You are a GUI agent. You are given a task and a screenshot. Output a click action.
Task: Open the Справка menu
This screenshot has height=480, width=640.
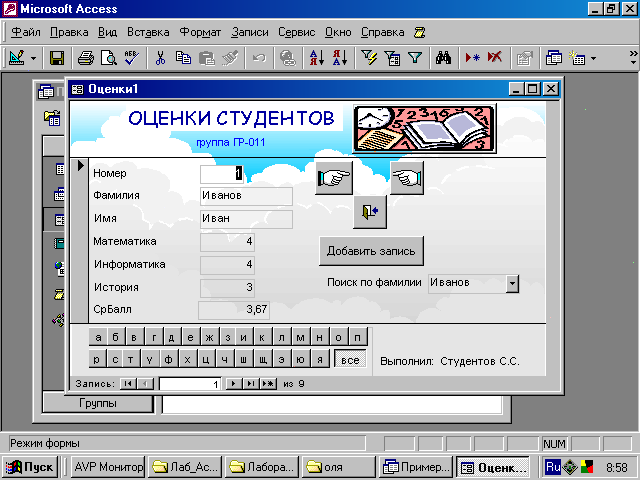point(382,32)
